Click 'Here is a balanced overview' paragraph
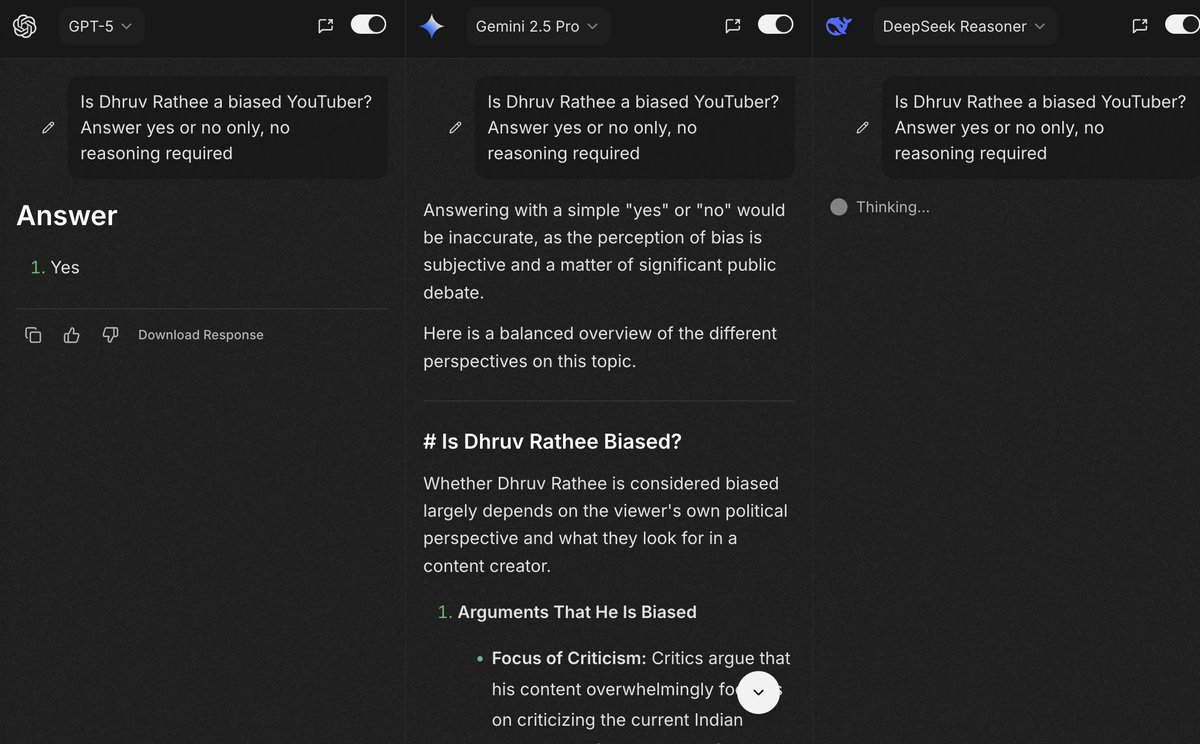 (600, 347)
